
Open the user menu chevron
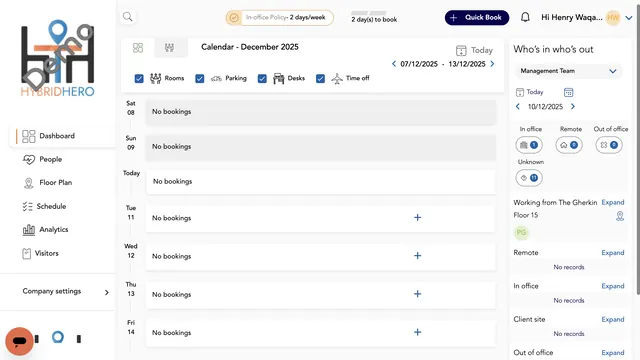coord(629,18)
